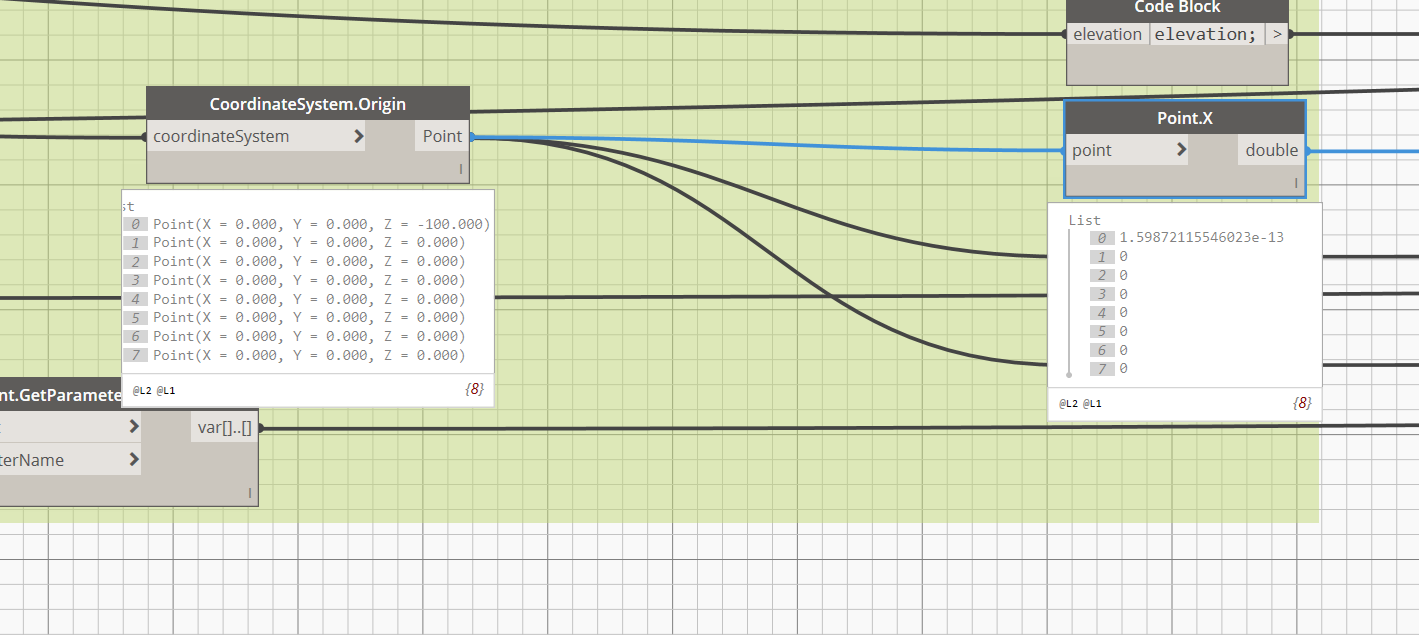The image size is (1419, 635).
Task: Click the var[]..[] output port
Action: pyautogui.click(x=225, y=428)
